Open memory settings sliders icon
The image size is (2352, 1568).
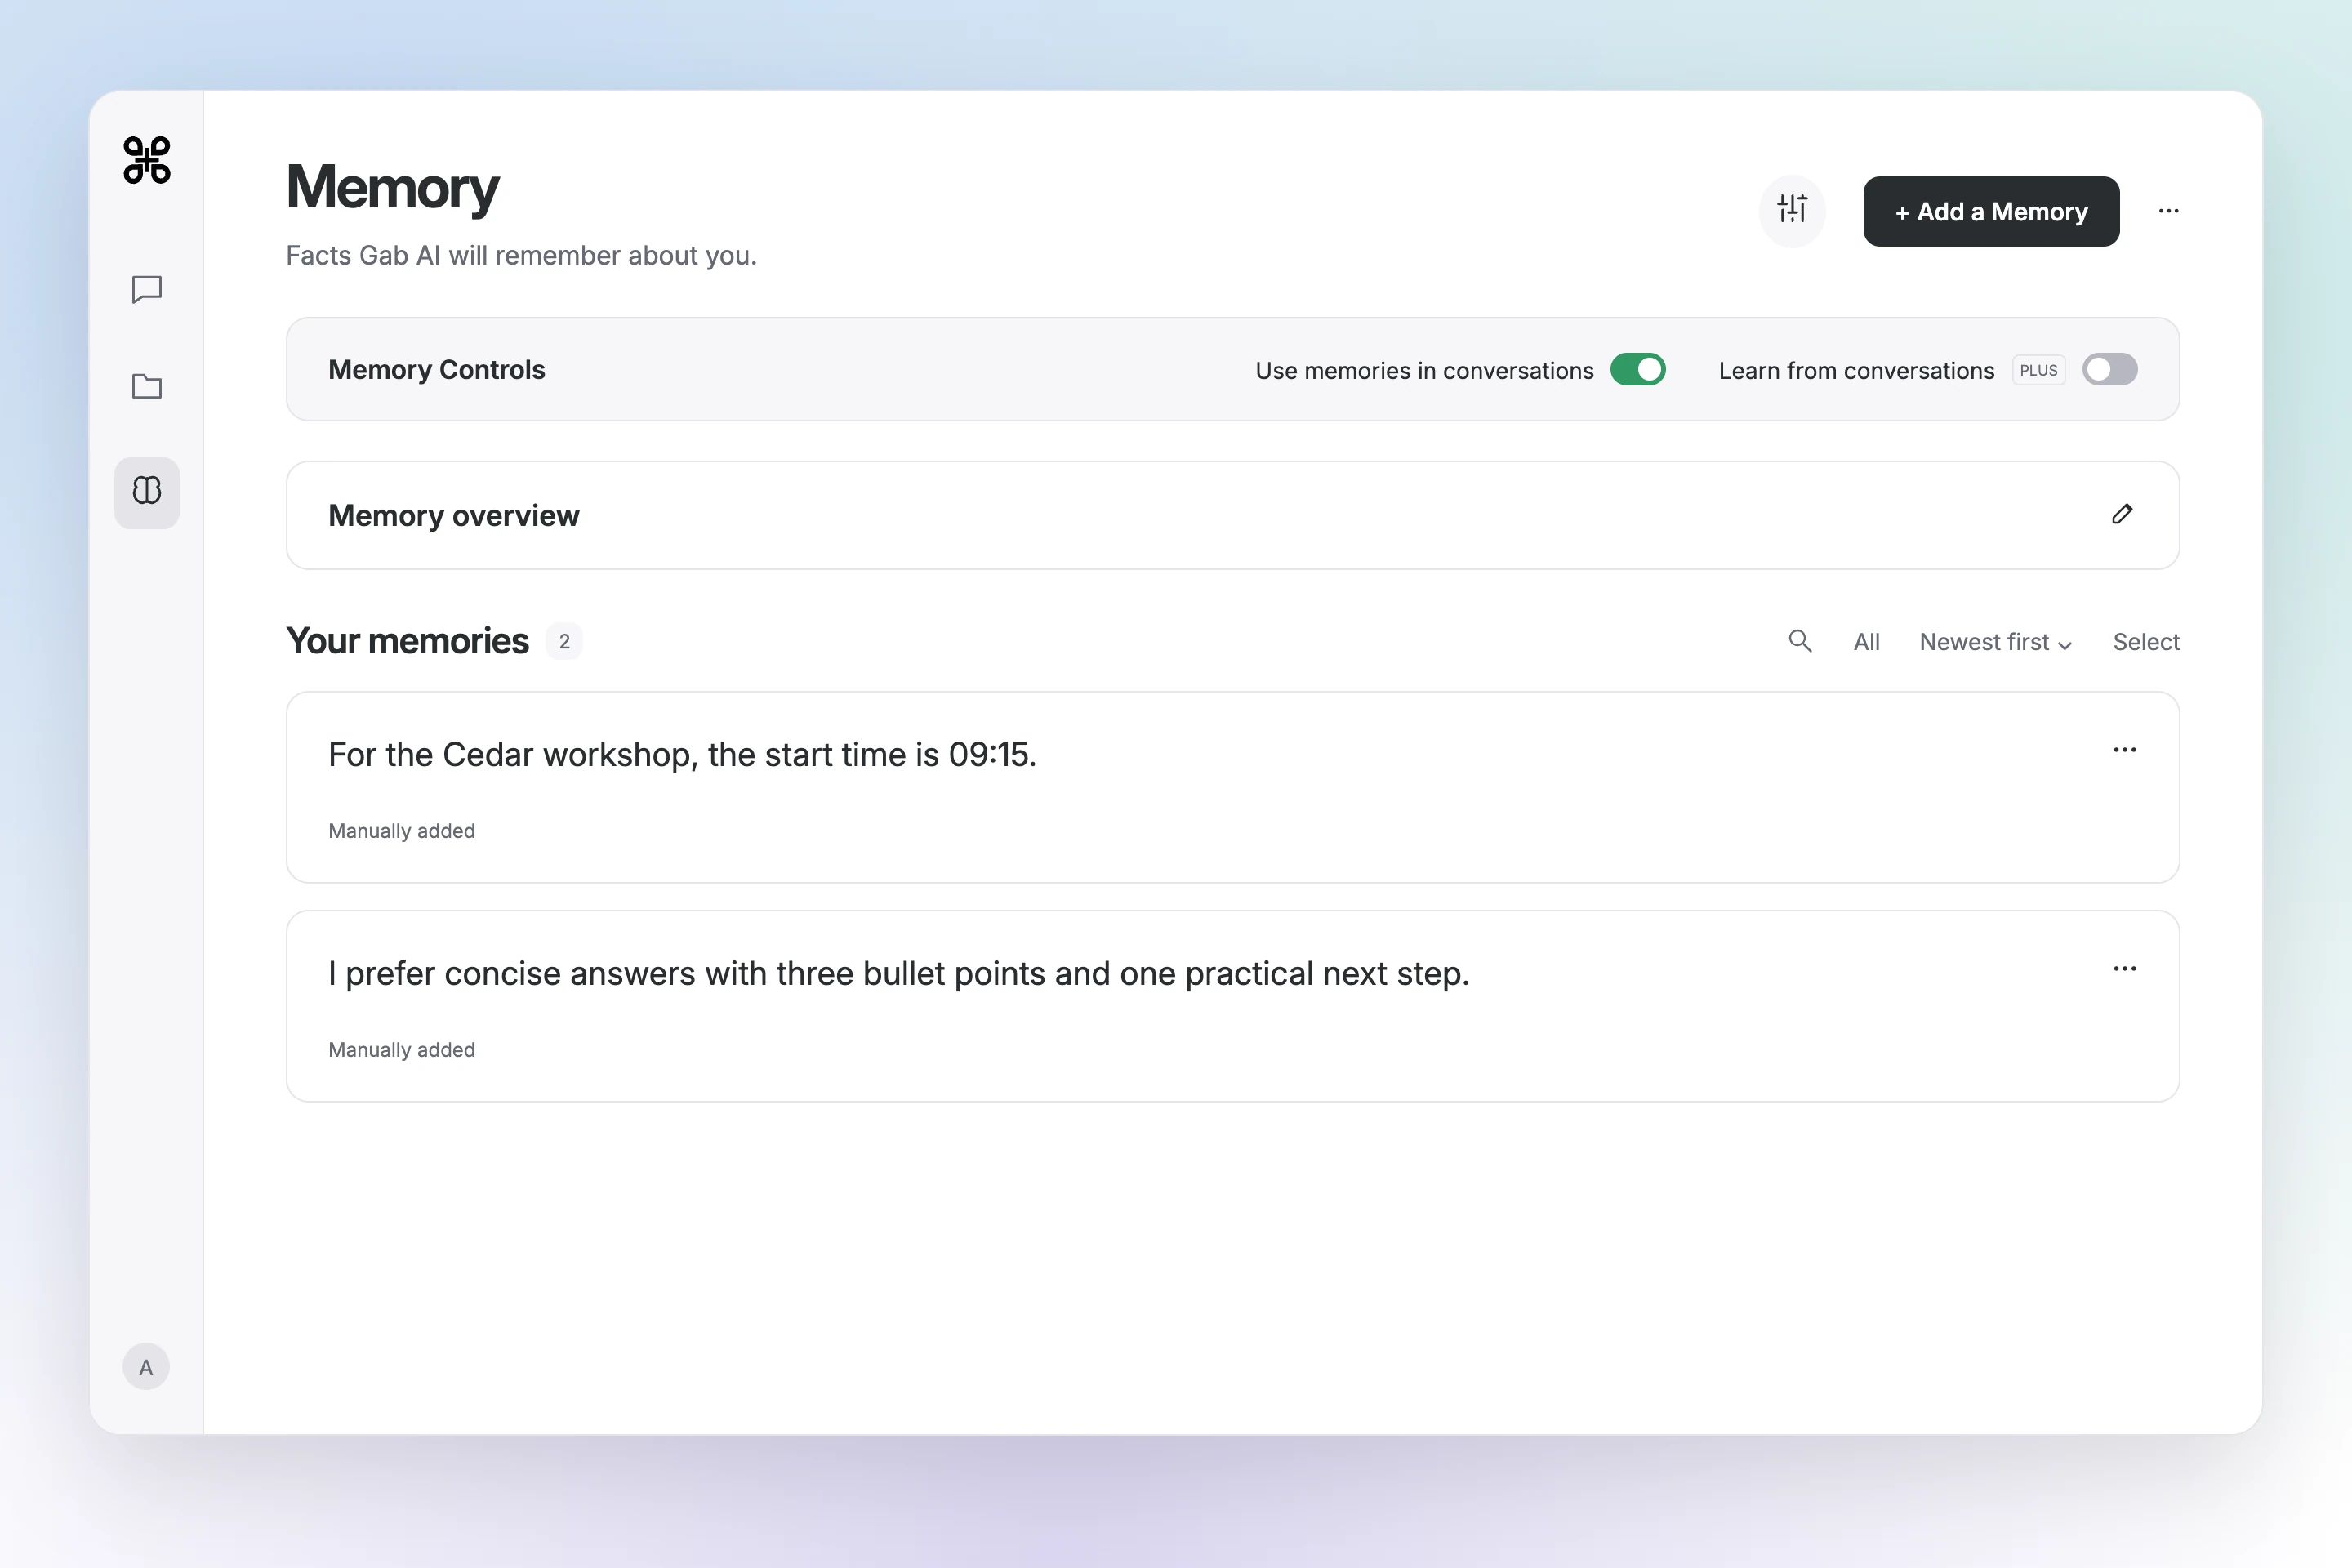(1792, 210)
